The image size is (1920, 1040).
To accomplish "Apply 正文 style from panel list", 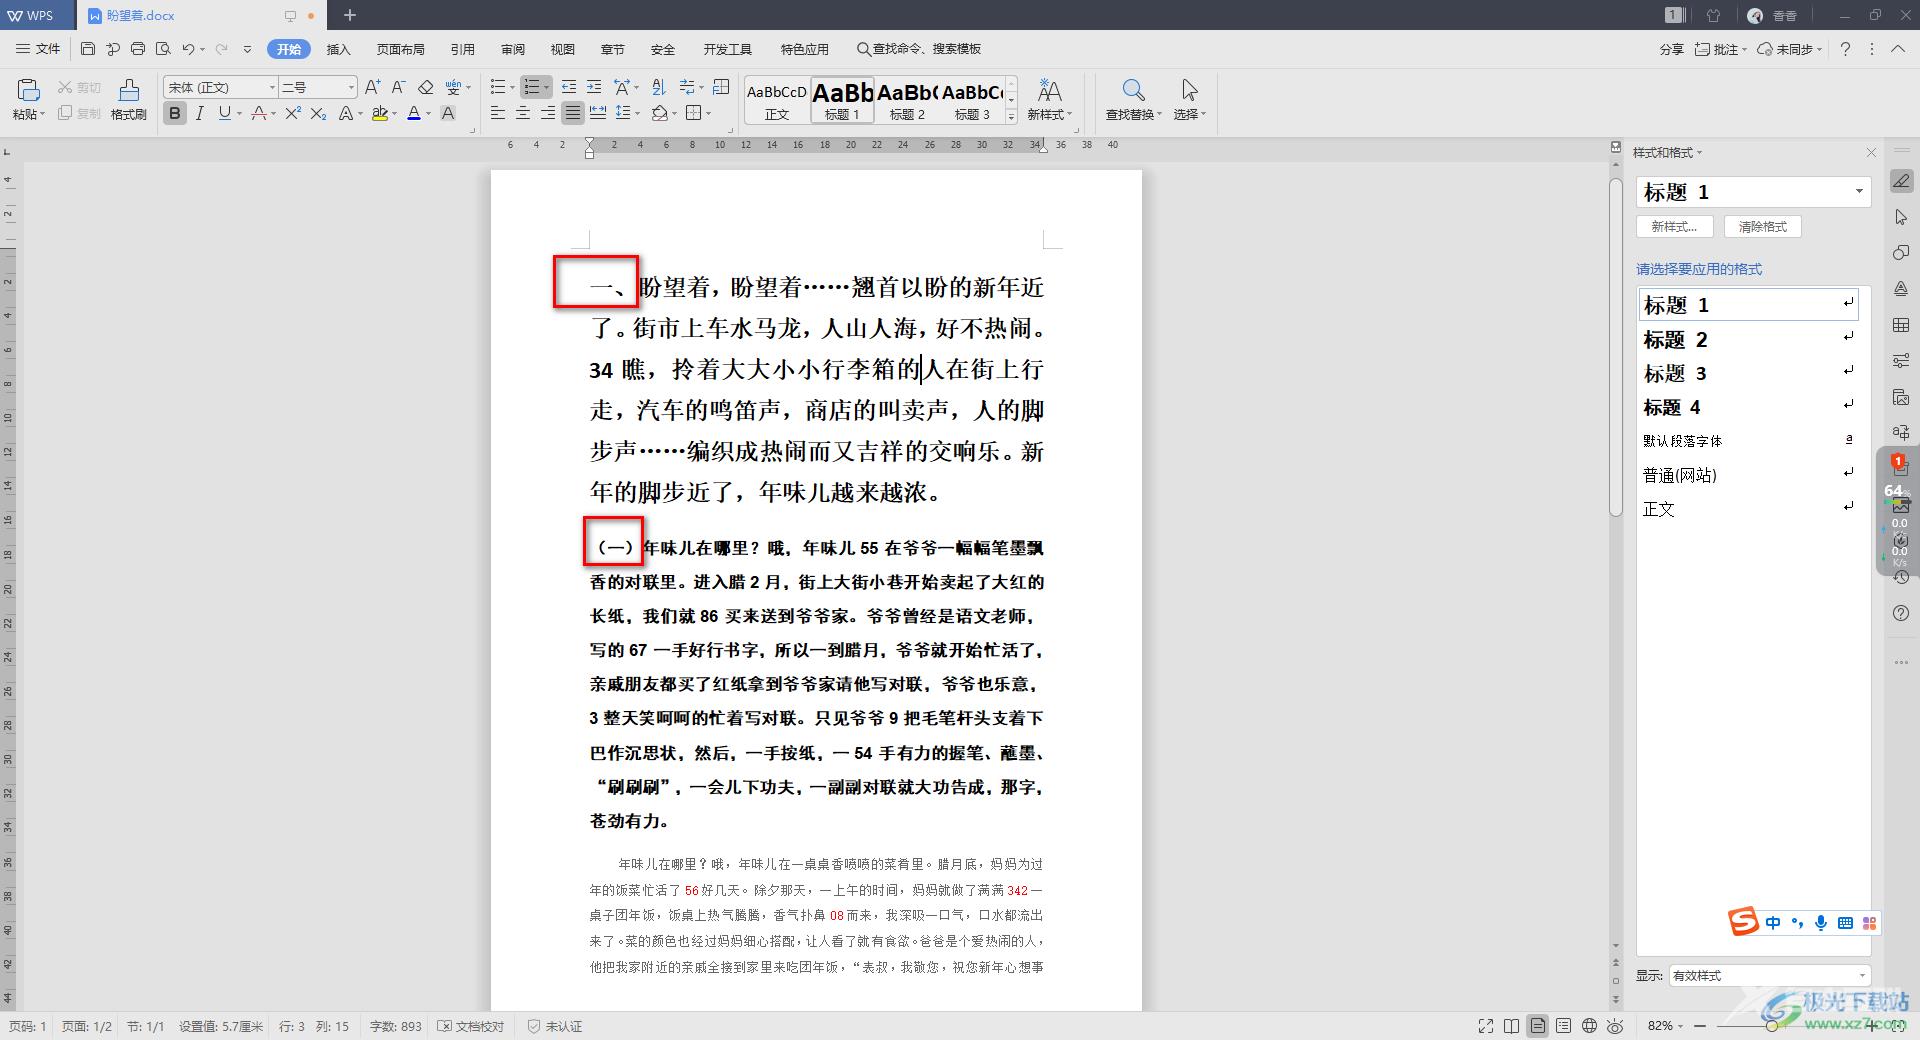I will [x=1748, y=509].
